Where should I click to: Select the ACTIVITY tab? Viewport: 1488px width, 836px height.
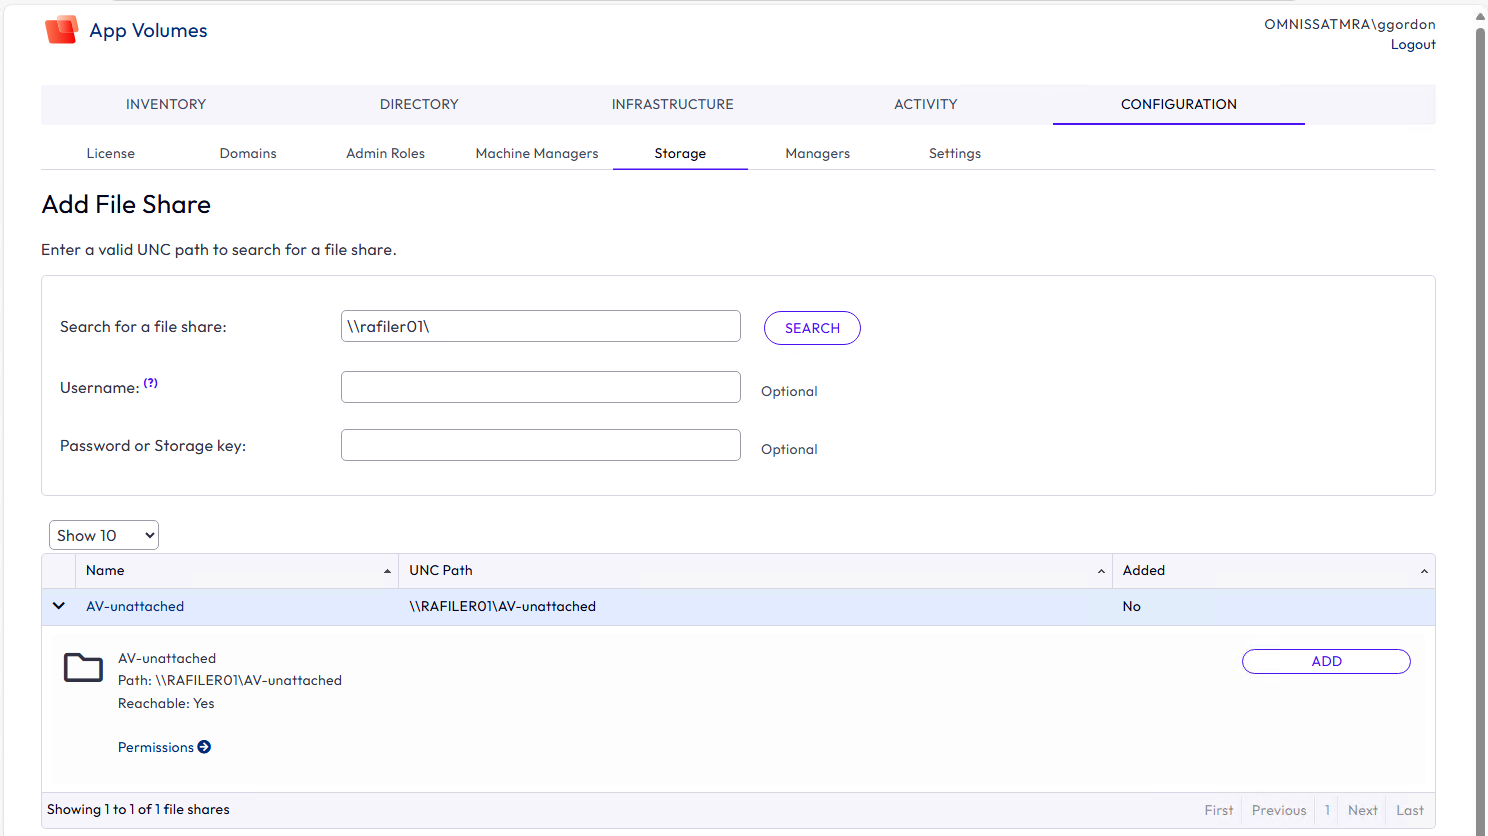(x=926, y=104)
